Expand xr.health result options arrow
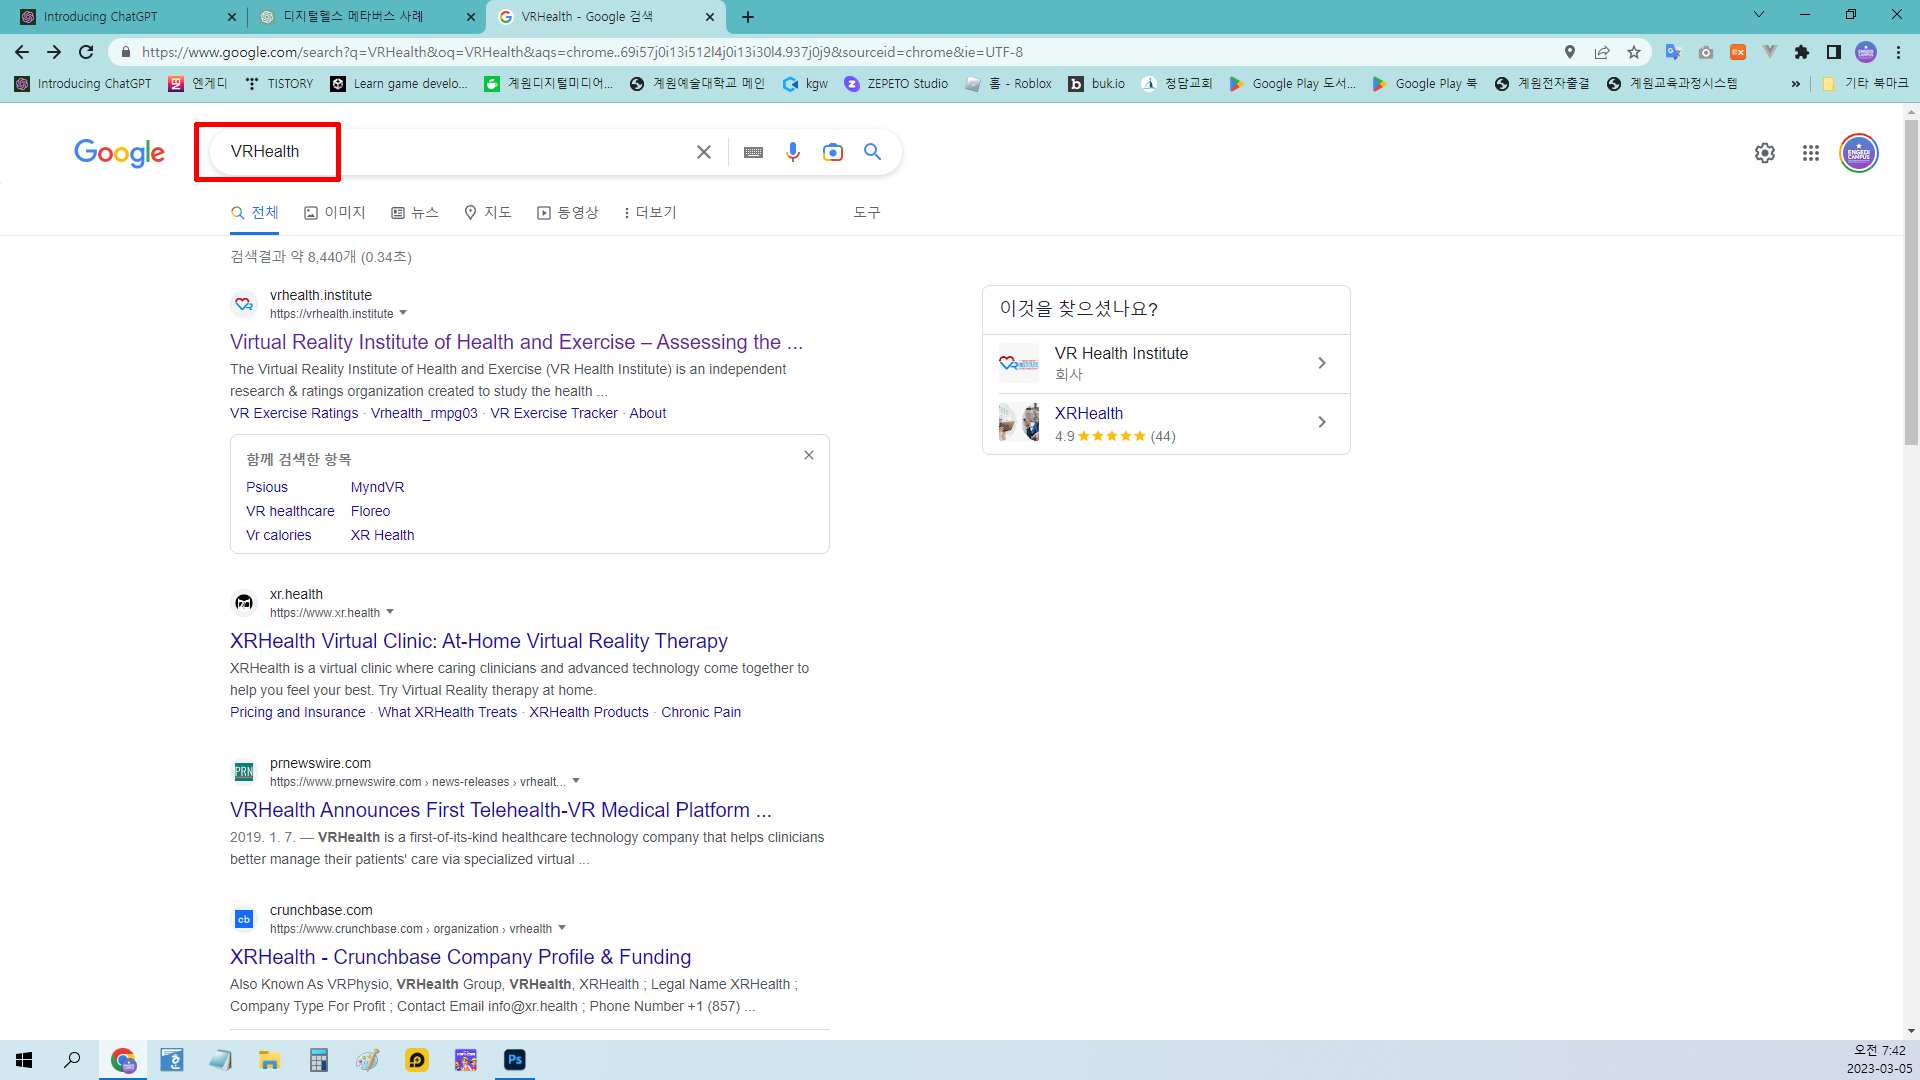The width and height of the screenshot is (1920, 1080). (x=390, y=612)
